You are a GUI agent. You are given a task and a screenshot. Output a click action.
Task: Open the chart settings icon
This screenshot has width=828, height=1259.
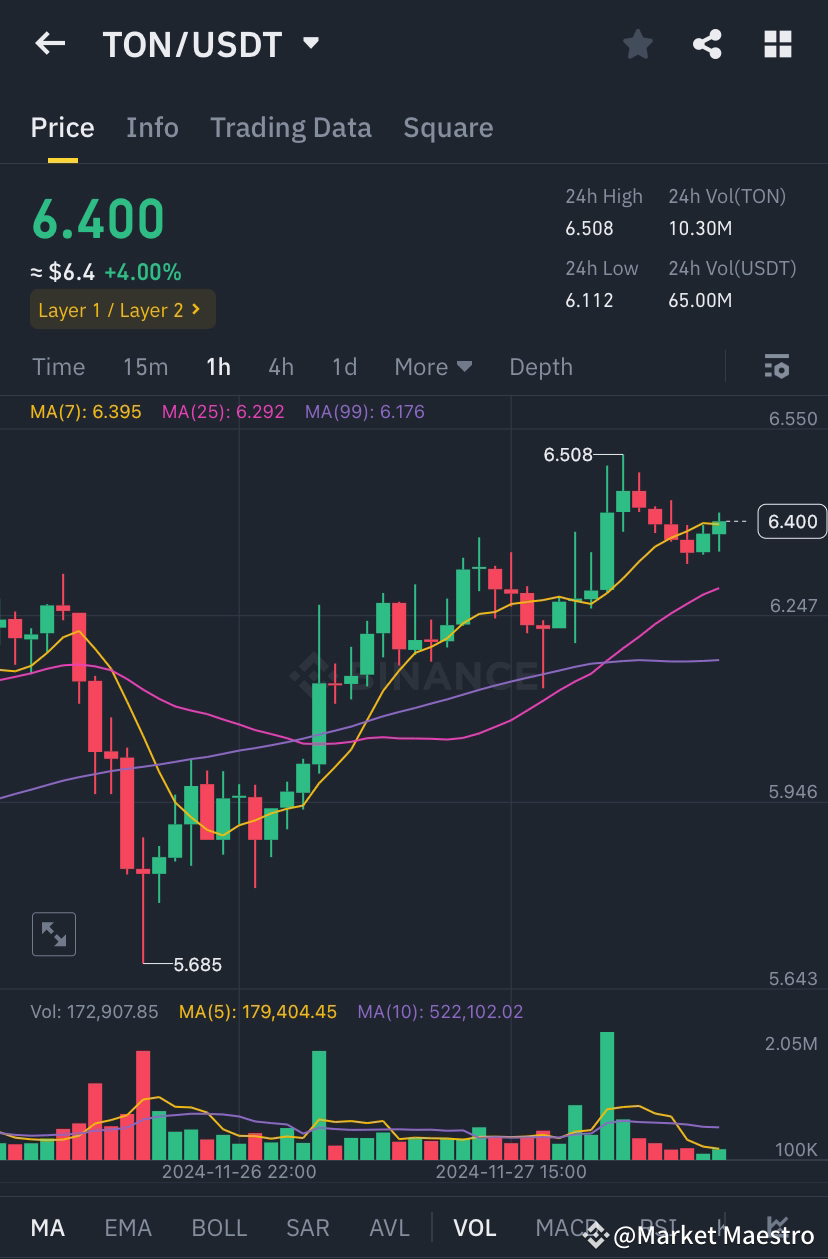[x=777, y=367]
